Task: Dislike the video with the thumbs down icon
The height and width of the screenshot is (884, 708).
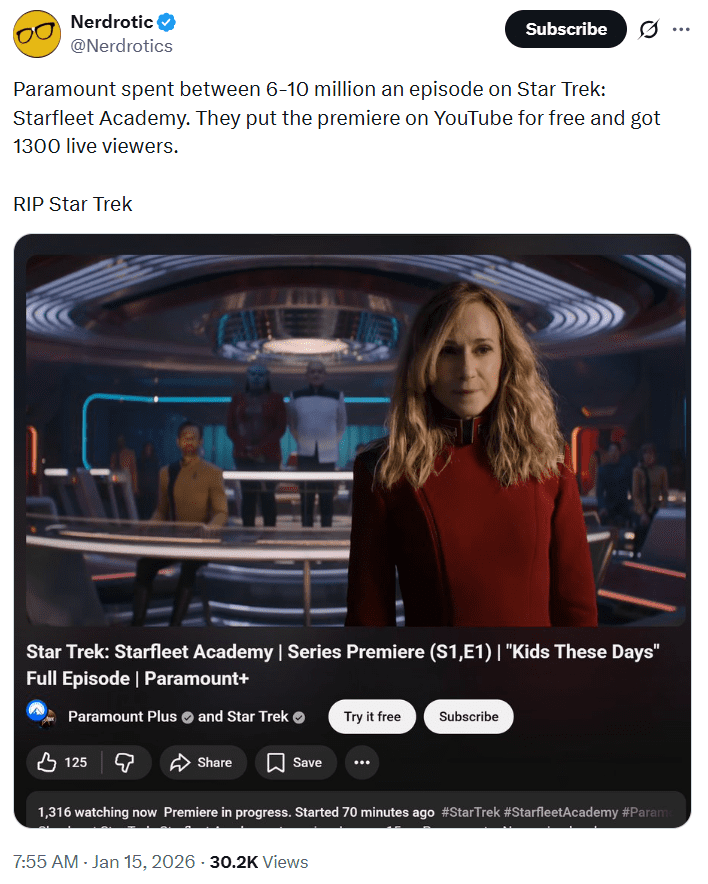Action: tap(125, 762)
